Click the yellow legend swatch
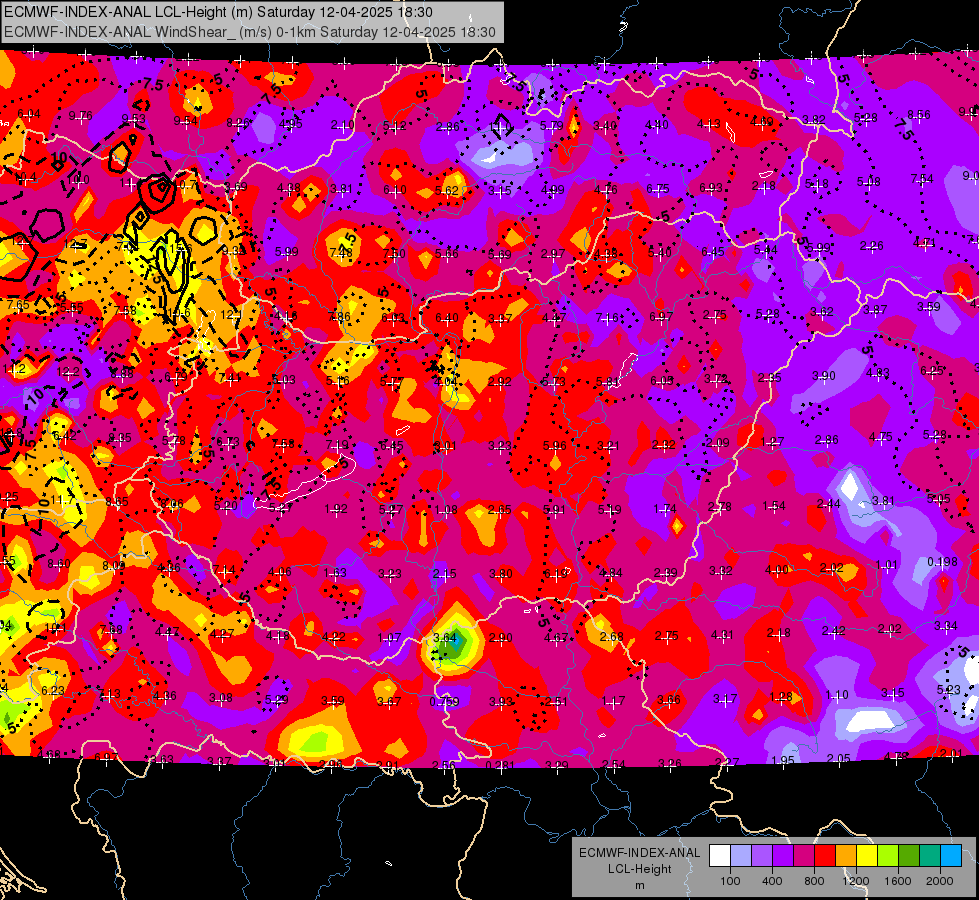Image resolution: width=979 pixels, height=900 pixels. 867,855
